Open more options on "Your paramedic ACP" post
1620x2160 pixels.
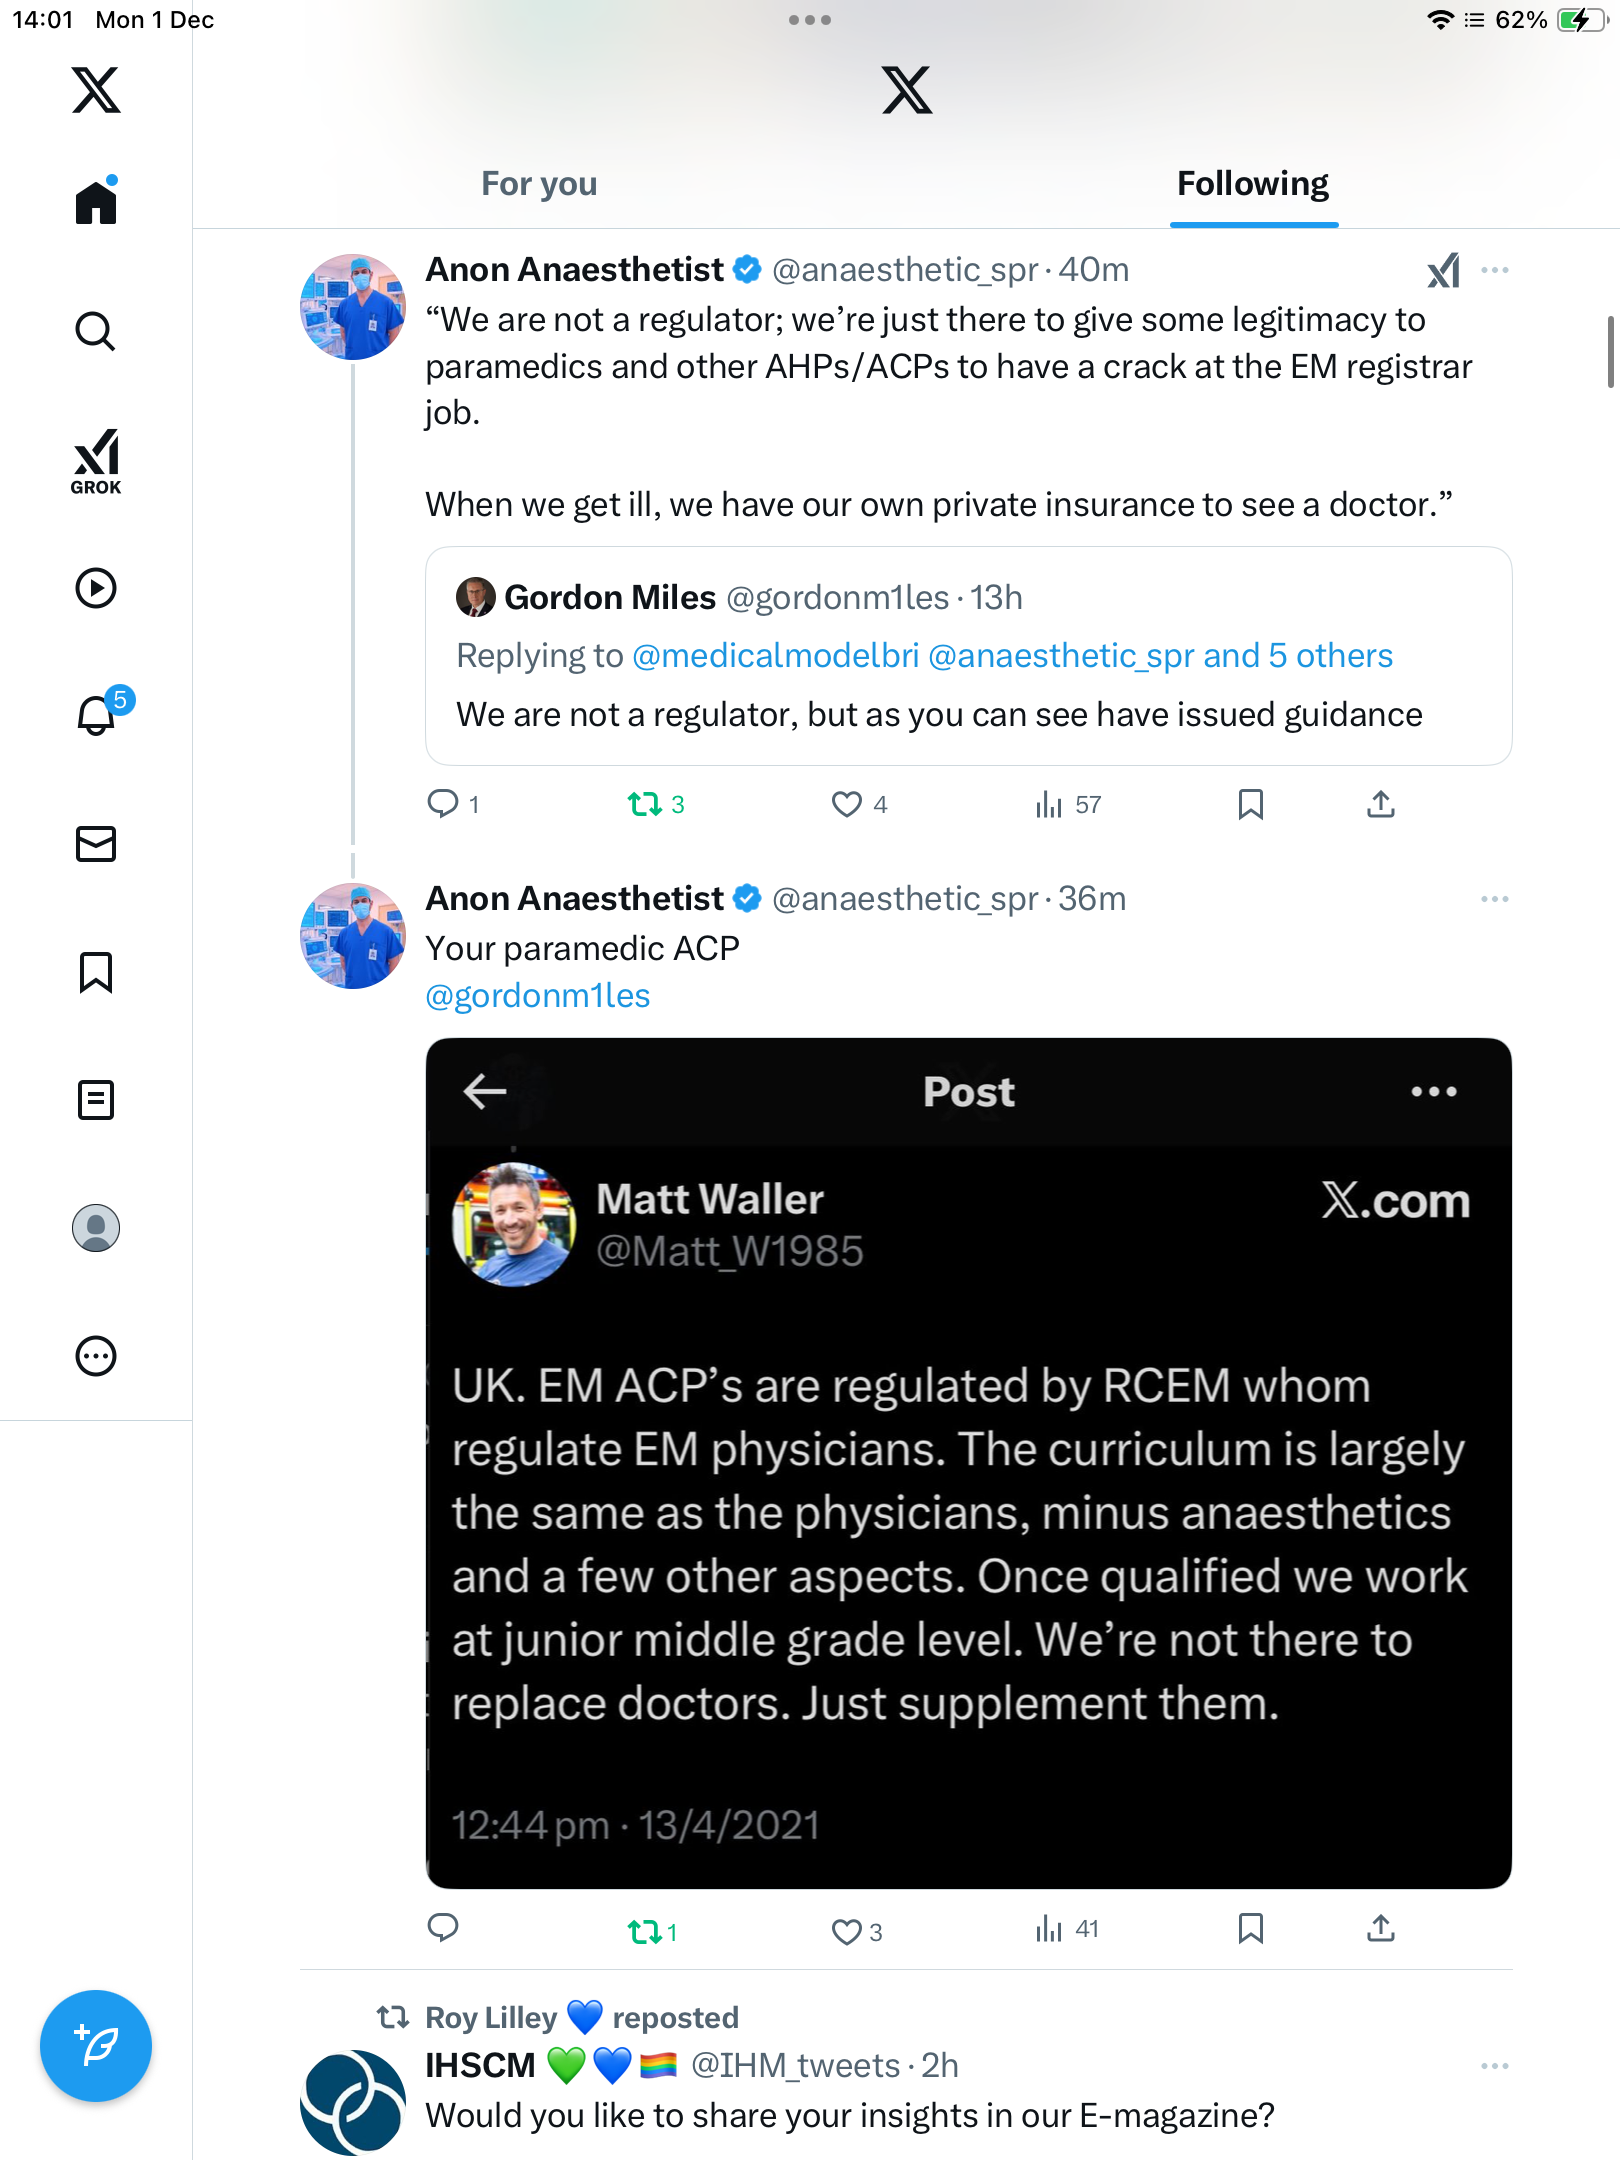click(x=1495, y=899)
